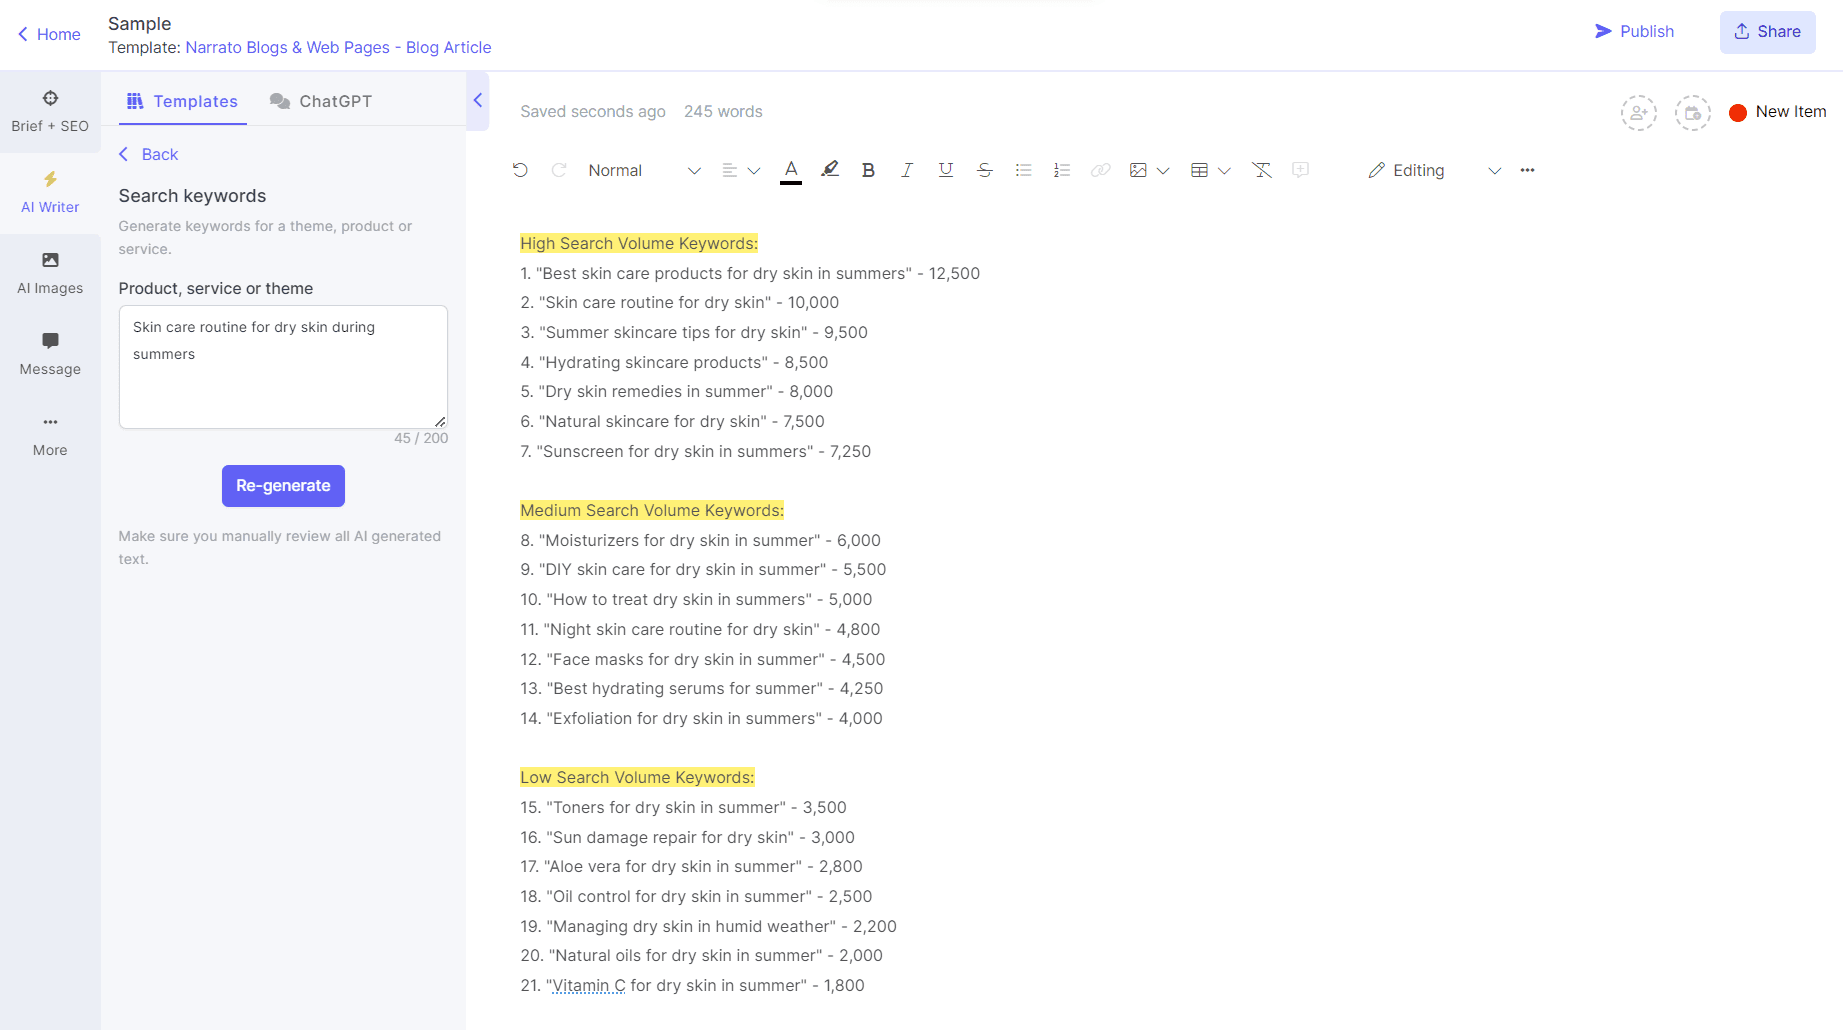
Task: Switch to the ChatGPT tab
Action: [x=321, y=101]
